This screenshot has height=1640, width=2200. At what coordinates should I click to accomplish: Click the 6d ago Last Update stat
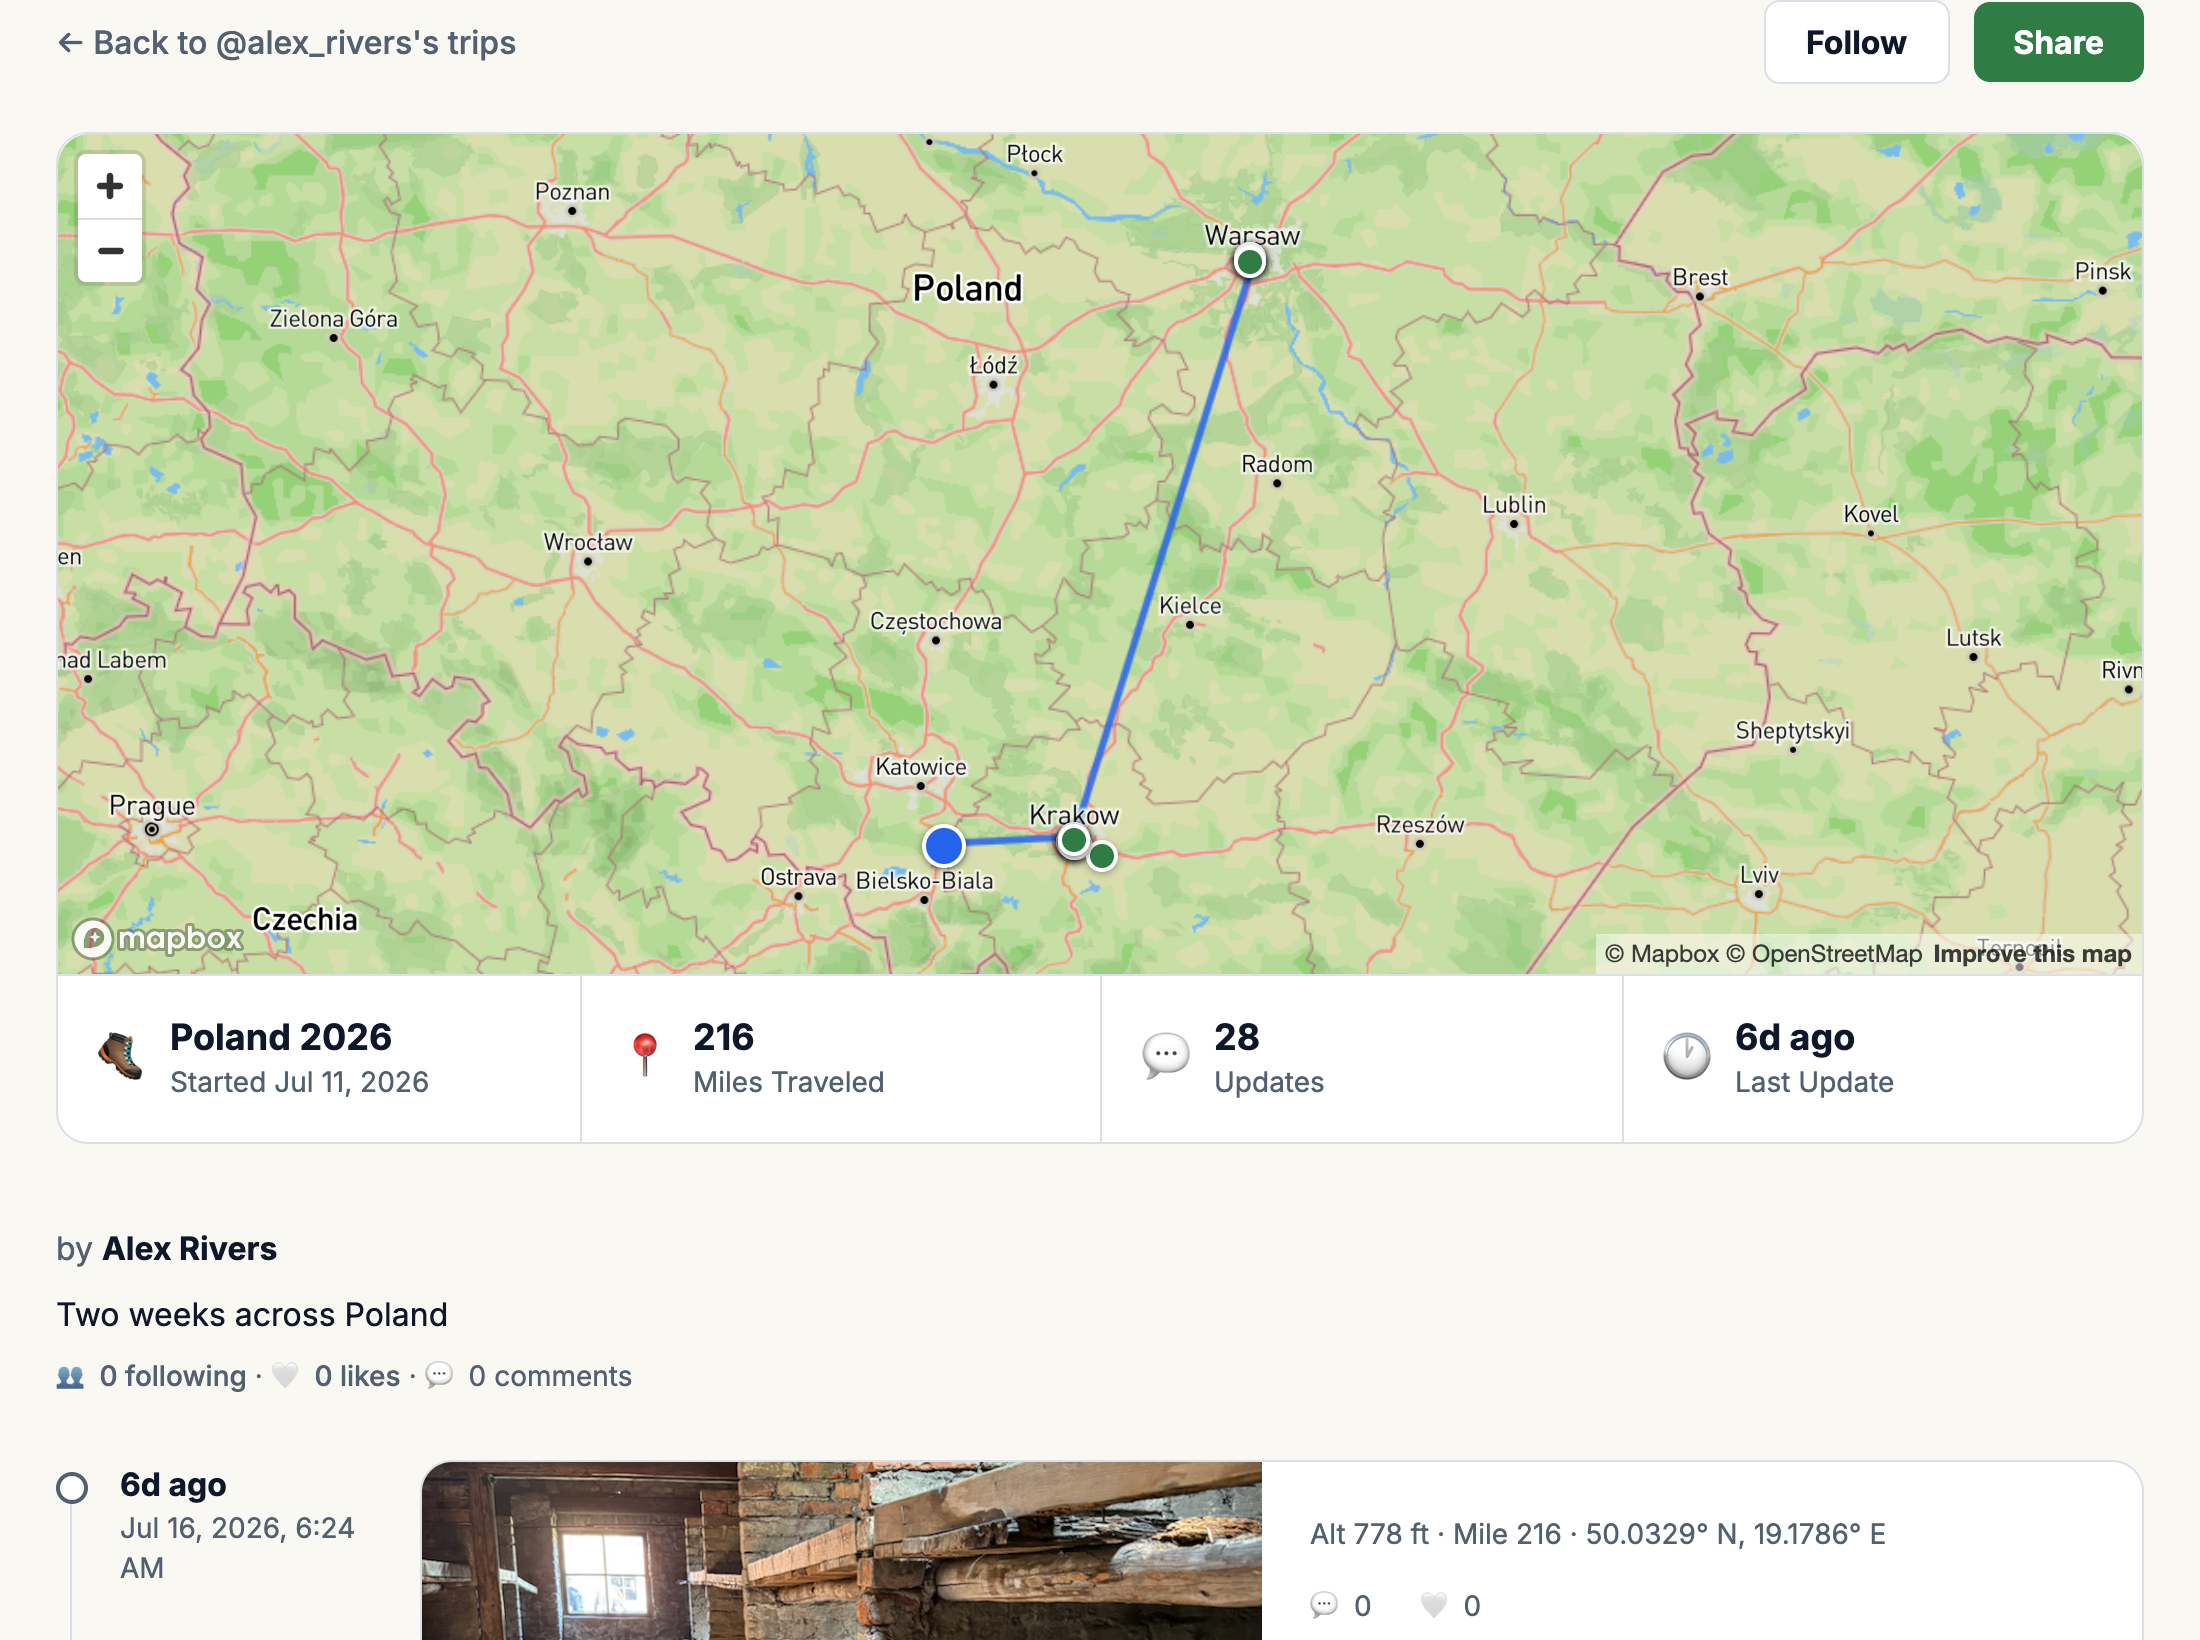[1883, 1058]
